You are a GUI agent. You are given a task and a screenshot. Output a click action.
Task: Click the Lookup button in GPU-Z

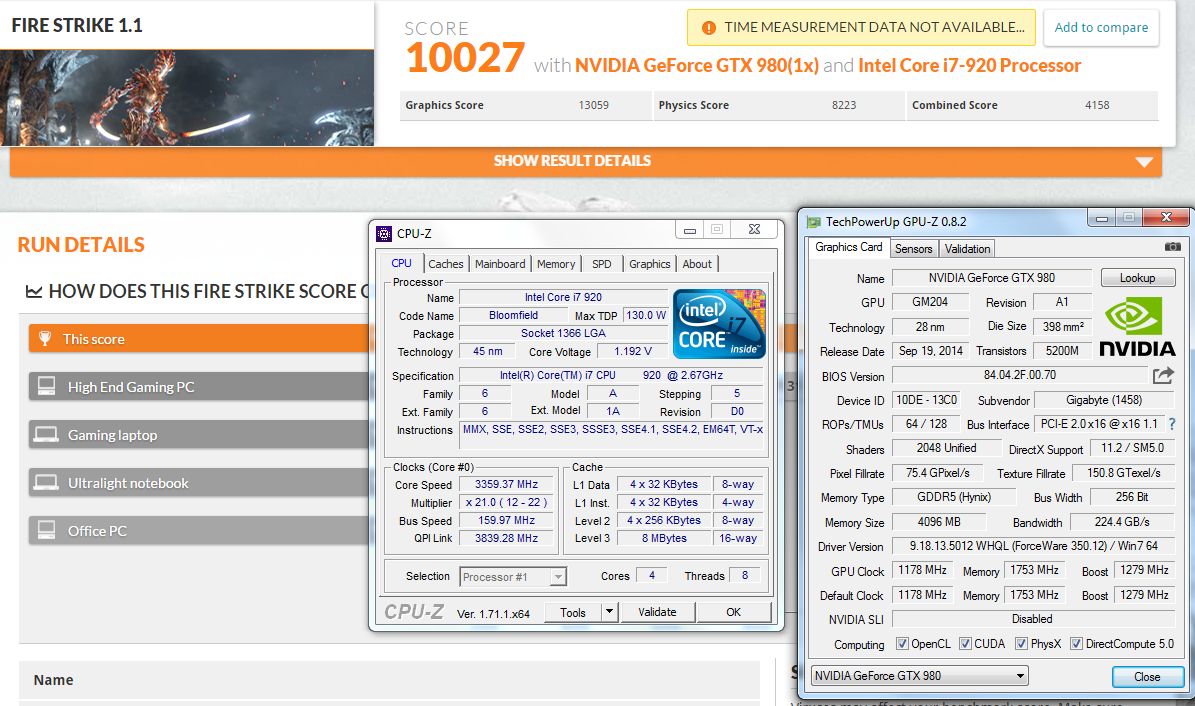point(1137,278)
